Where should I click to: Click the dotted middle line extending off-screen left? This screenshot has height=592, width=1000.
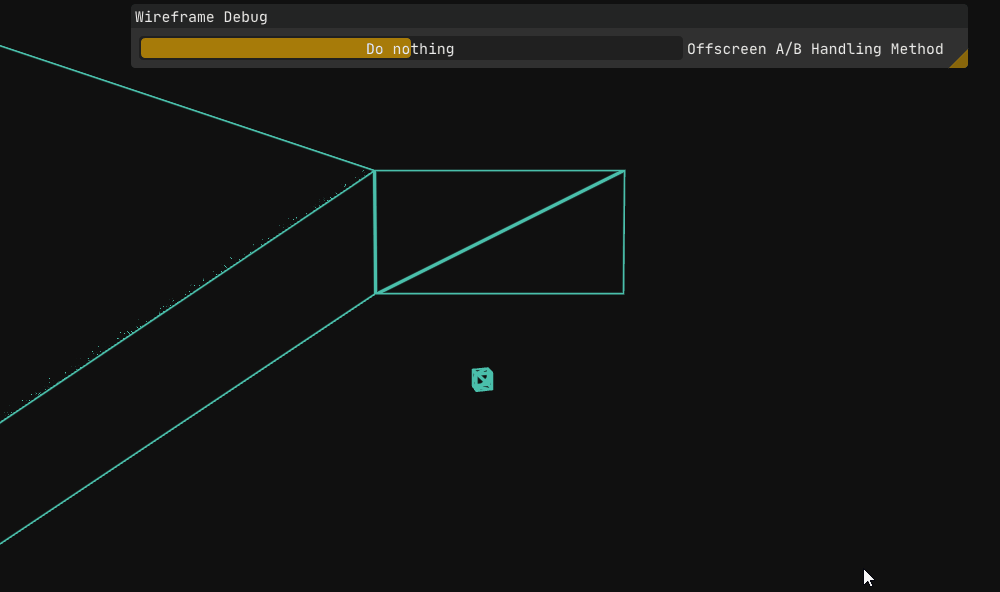click(x=187, y=297)
